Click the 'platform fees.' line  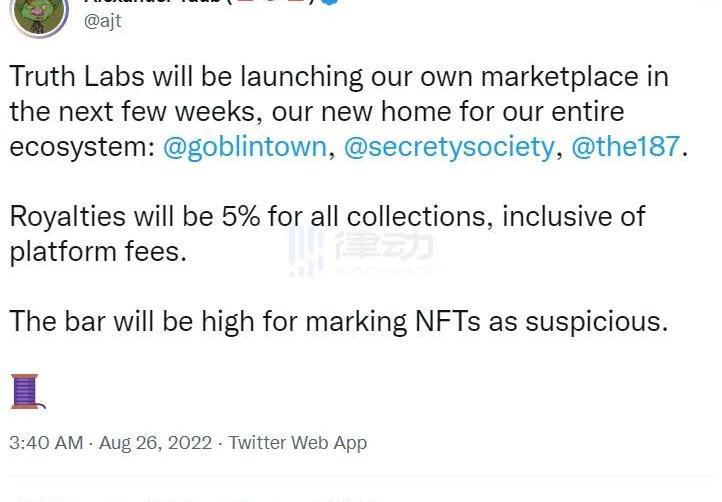[x=98, y=251]
